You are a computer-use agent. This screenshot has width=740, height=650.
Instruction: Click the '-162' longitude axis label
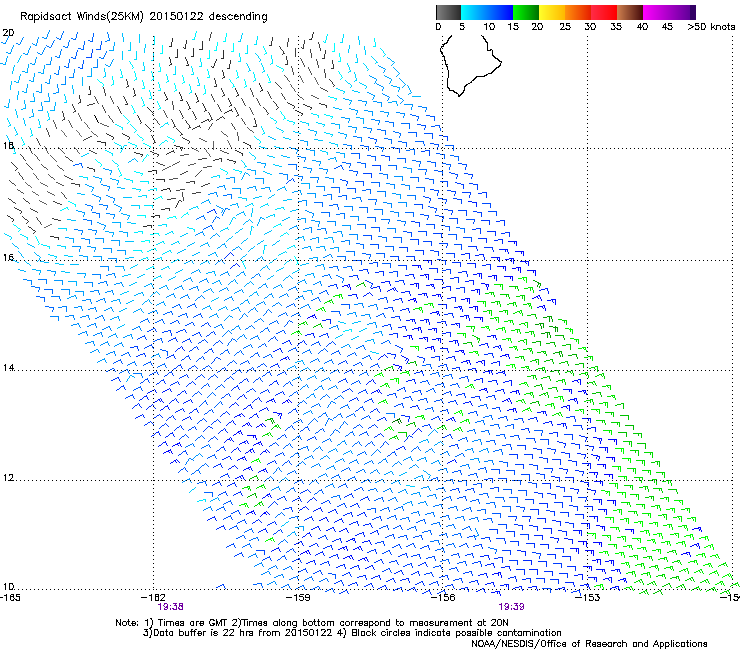[x=153, y=597]
